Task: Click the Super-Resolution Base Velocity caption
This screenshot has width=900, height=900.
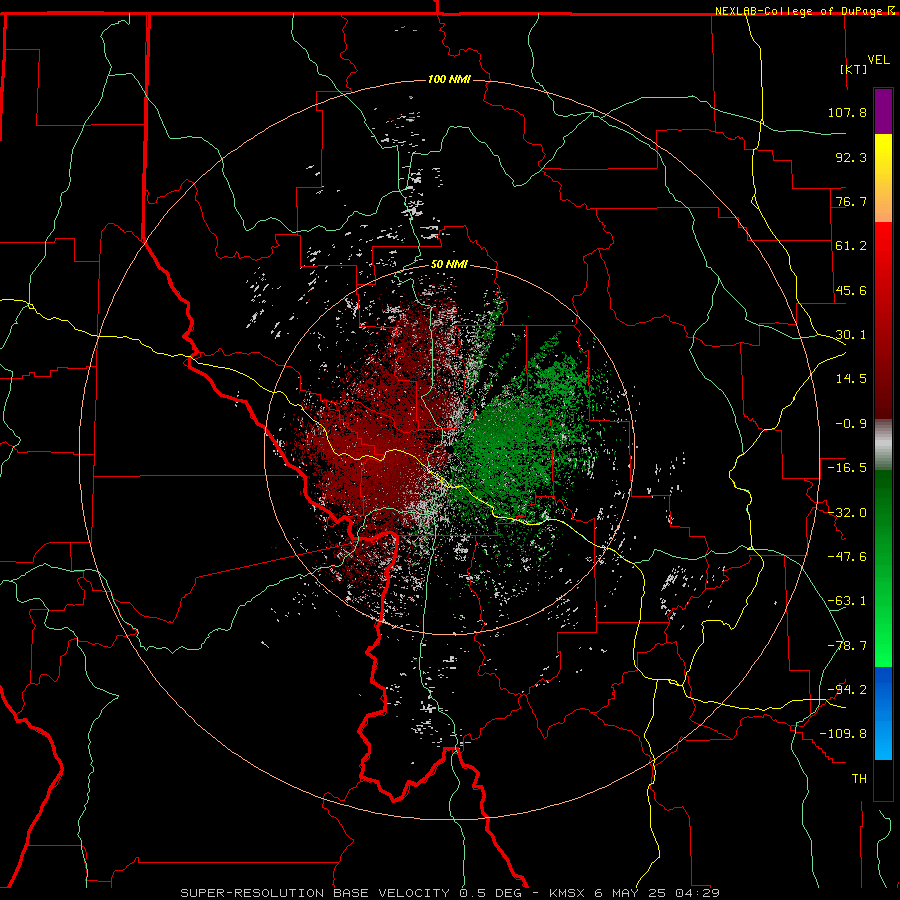Action: coord(449,893)
